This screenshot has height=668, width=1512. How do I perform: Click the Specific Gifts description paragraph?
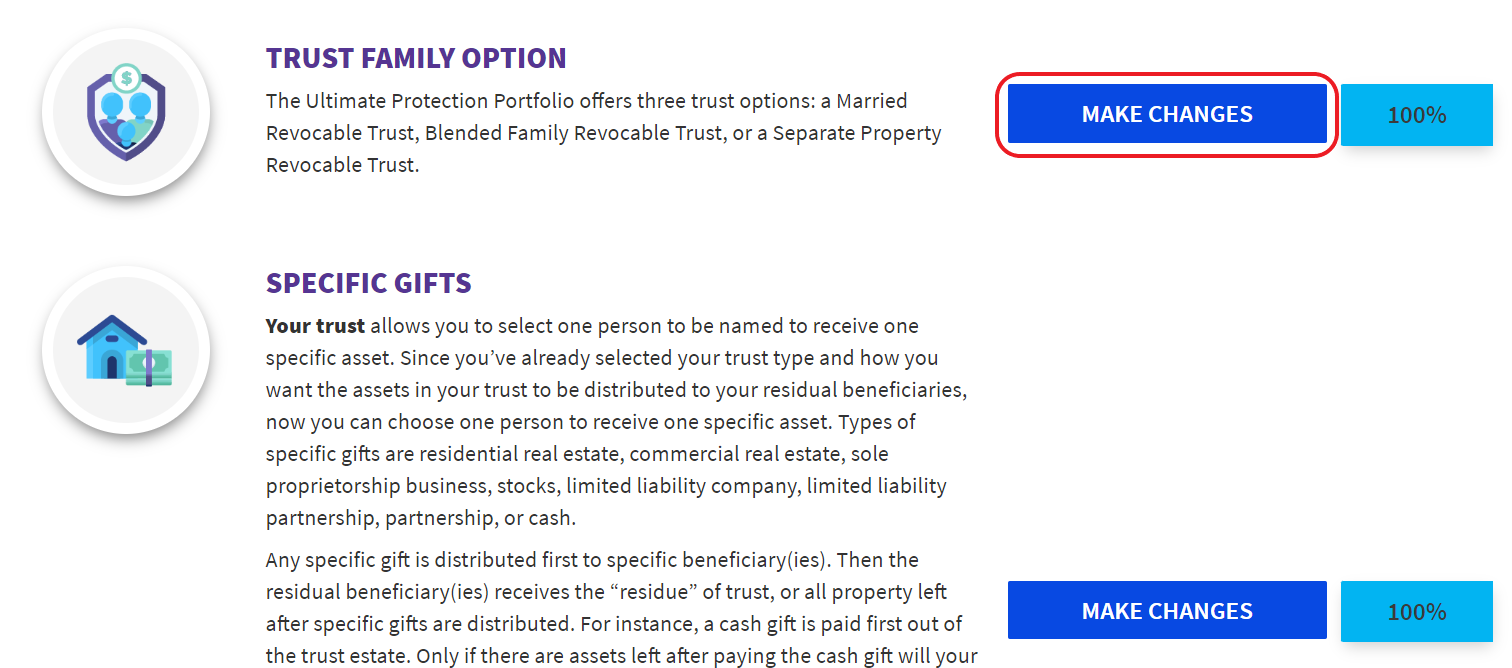point(615,420)
